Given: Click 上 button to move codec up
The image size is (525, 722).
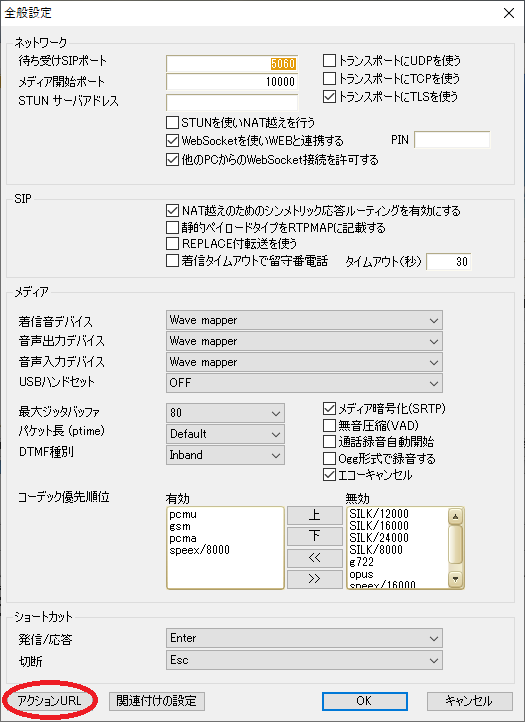Looking at the screenshot, I should point(315,515).
